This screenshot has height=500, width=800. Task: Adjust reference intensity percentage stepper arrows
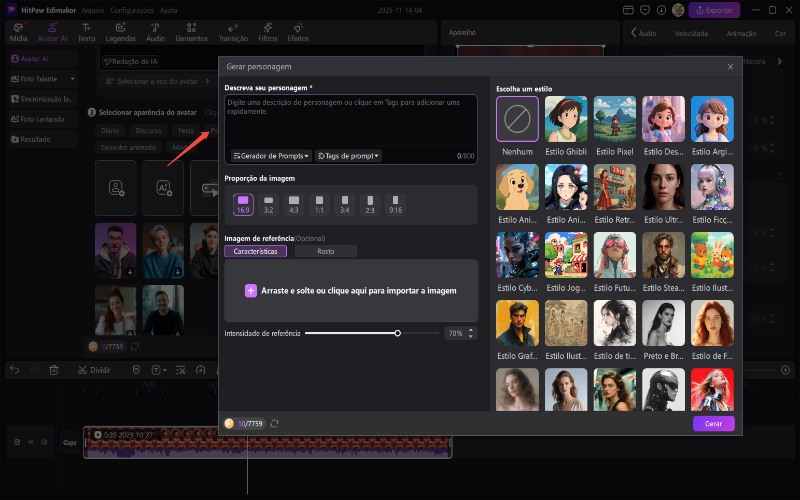tap(471, 333)
